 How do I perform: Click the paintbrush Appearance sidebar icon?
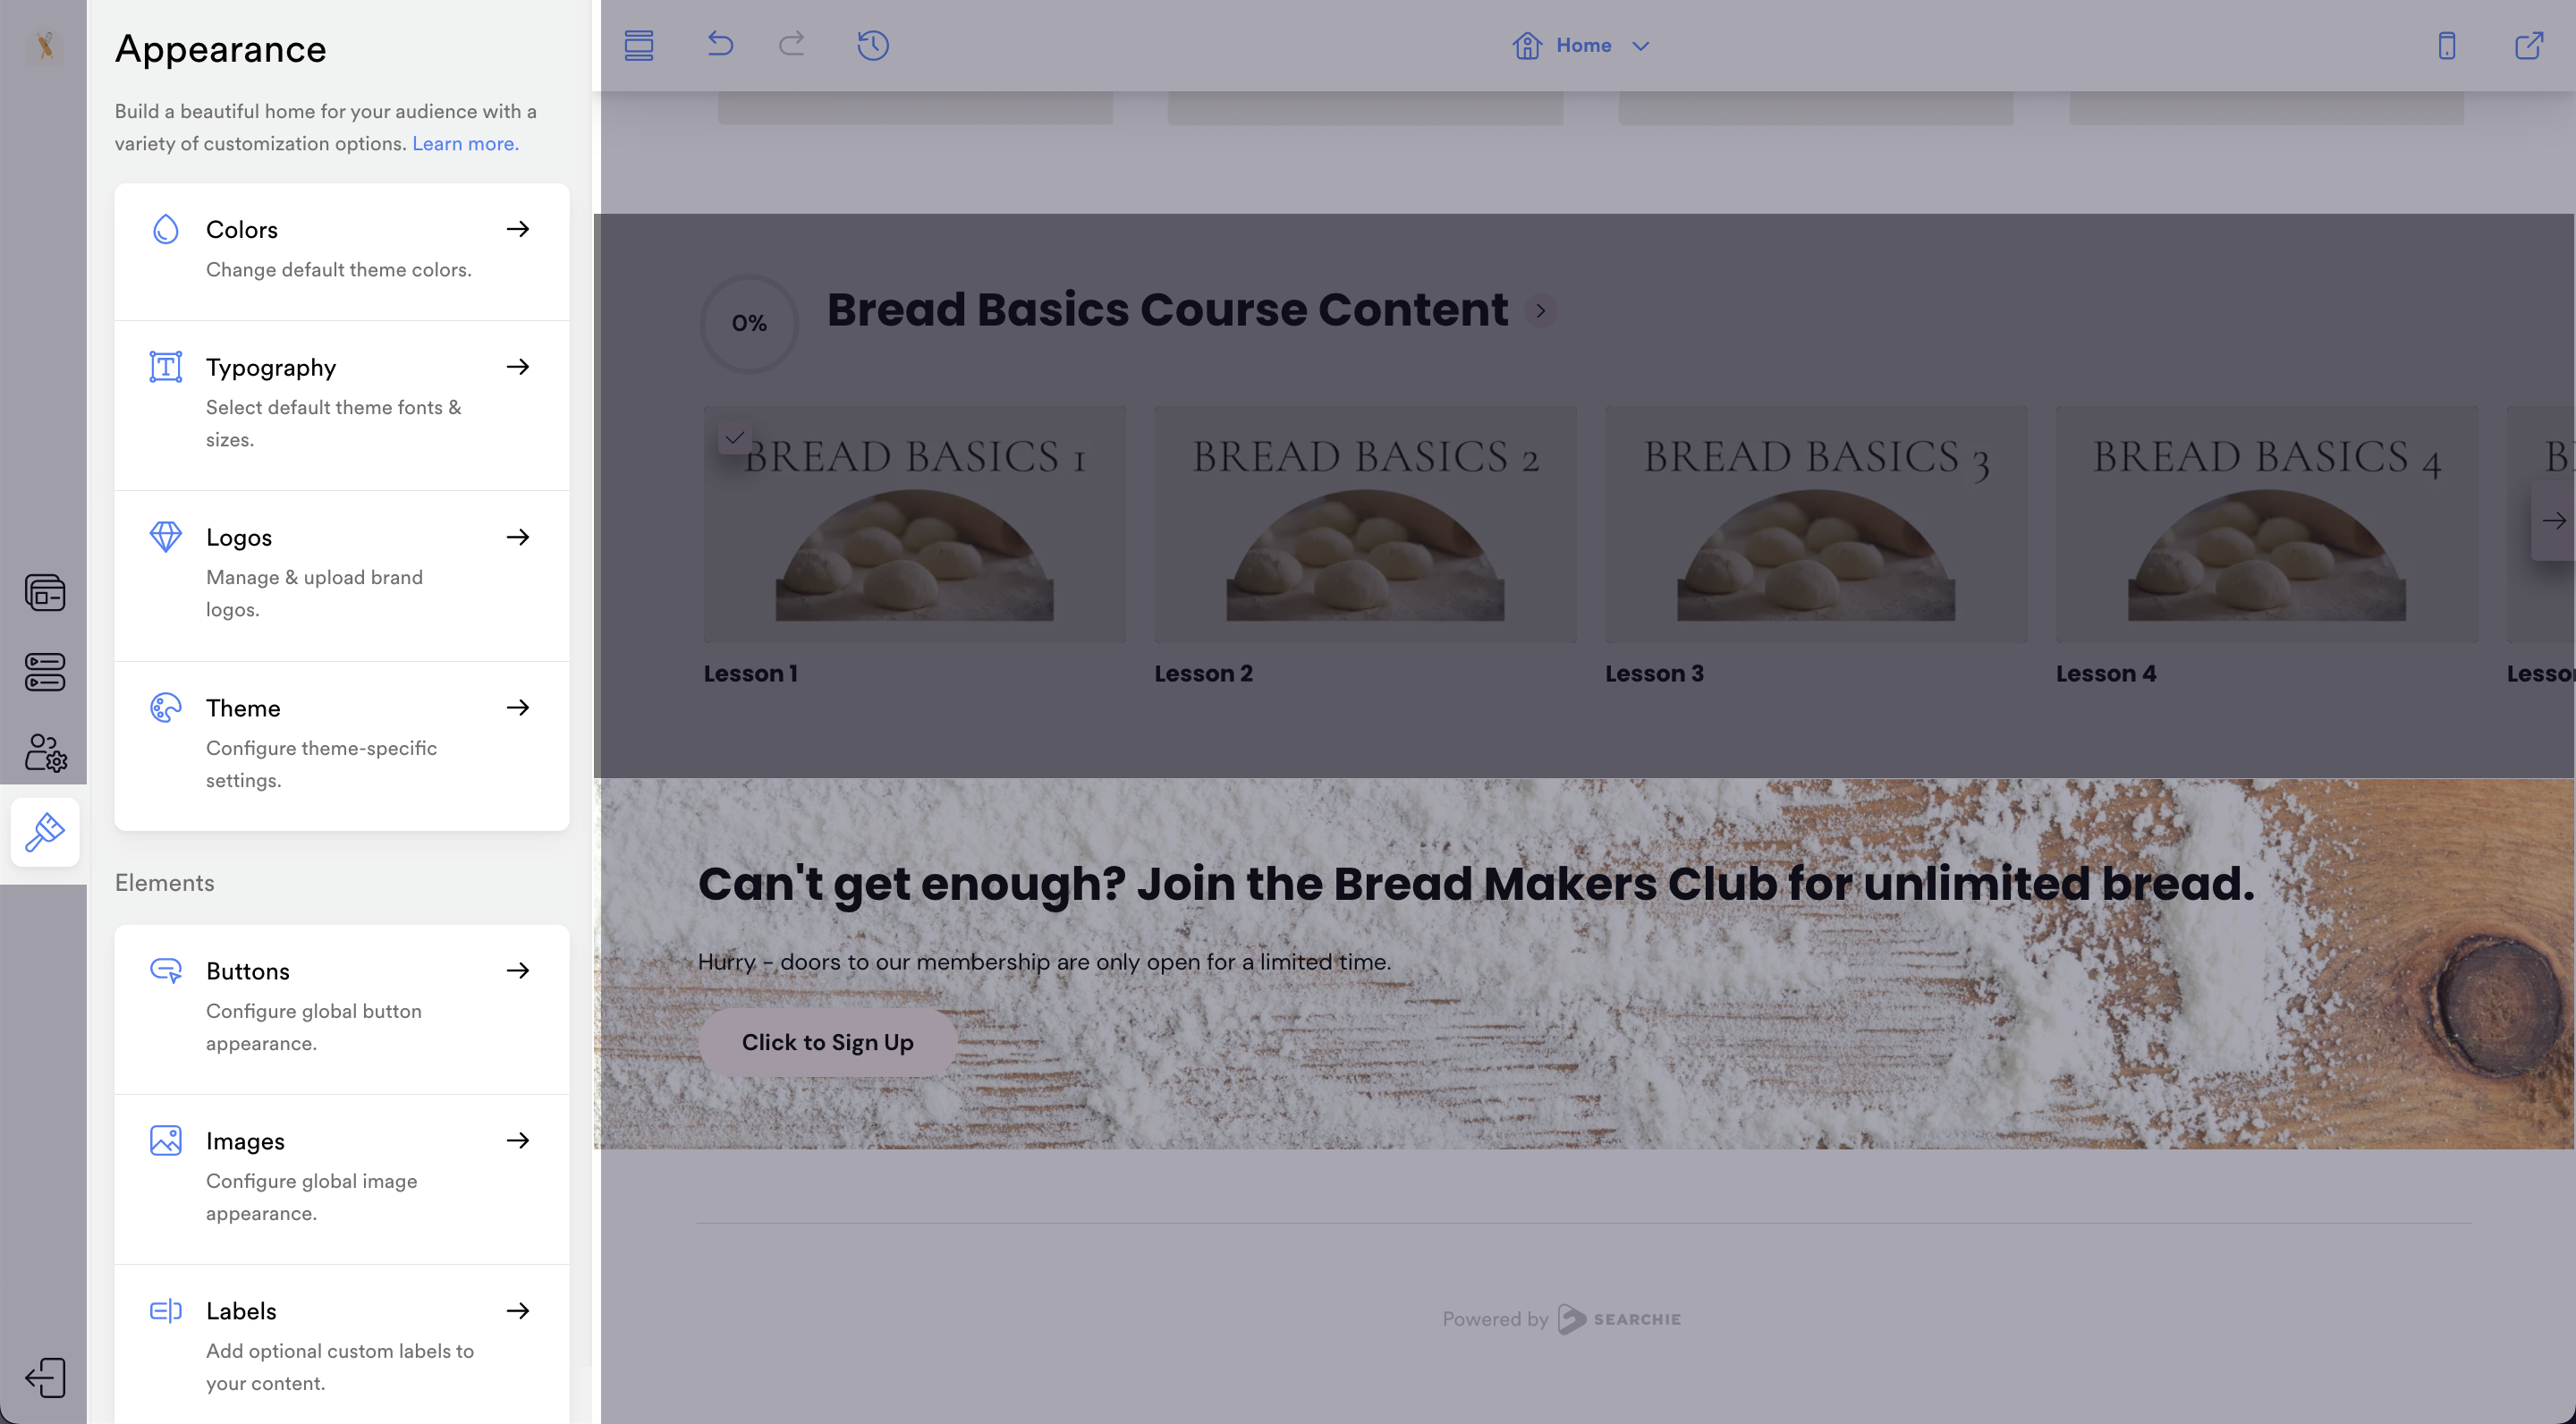(45, 832)
